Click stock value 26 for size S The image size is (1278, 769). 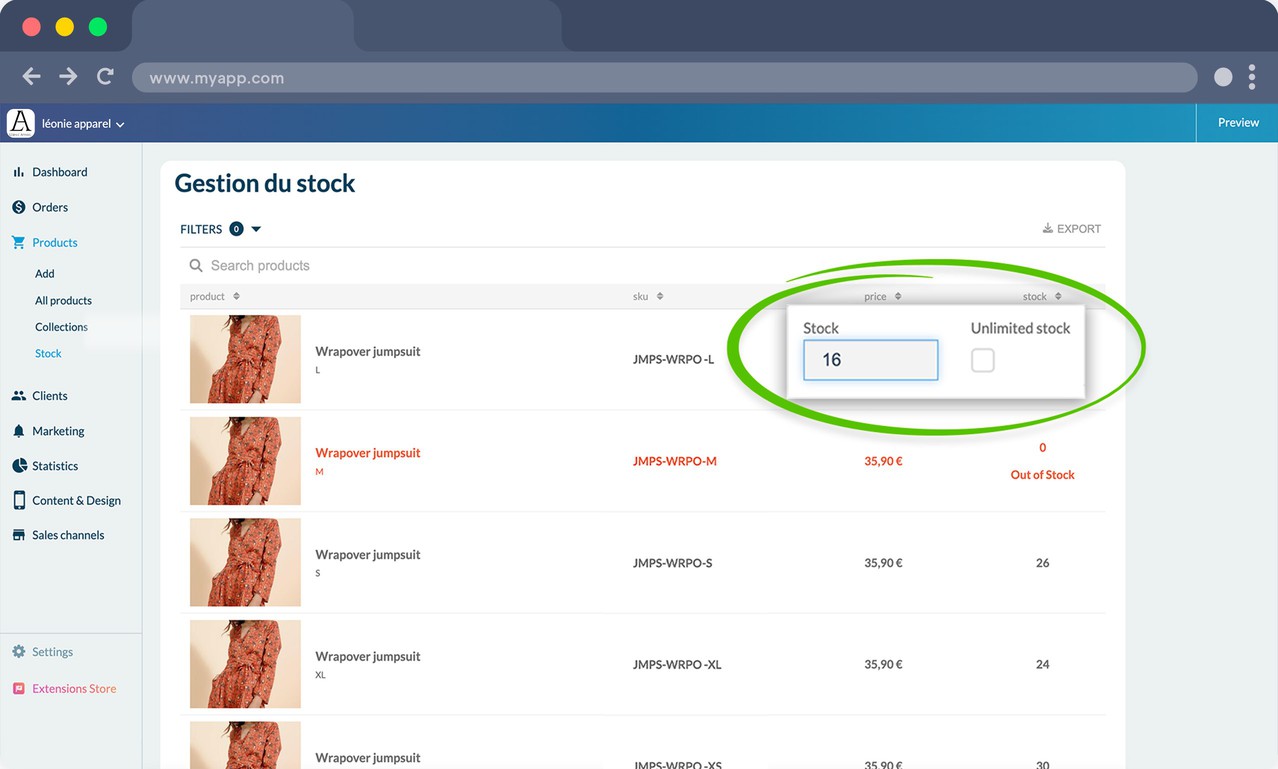point(1042,563)
